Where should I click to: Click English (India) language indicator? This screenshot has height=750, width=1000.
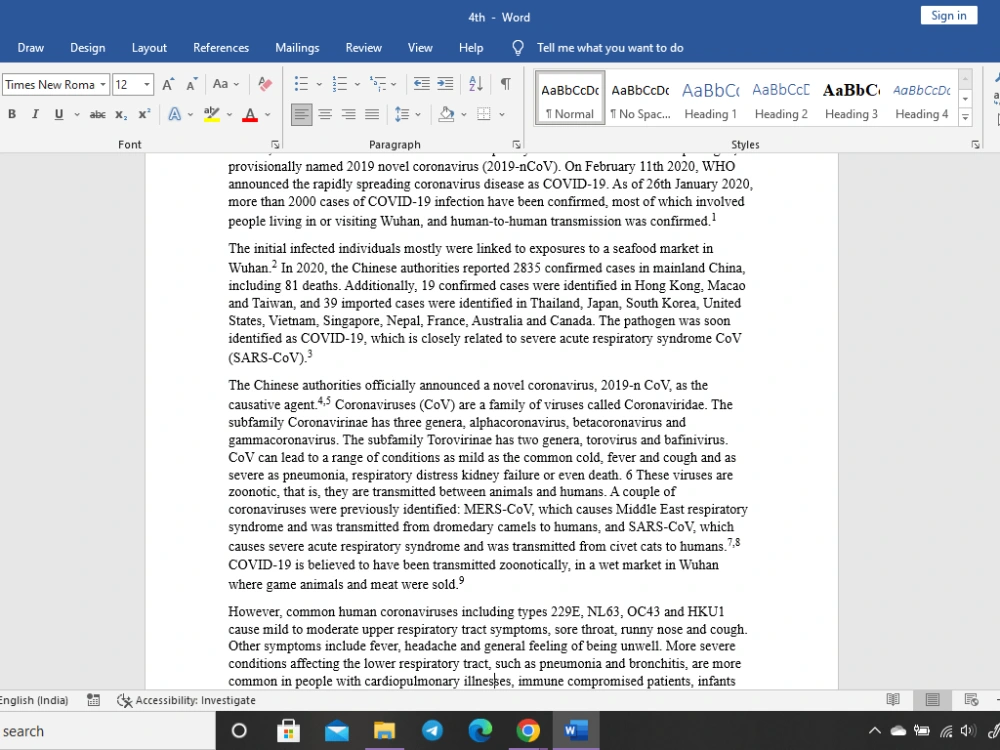click(34, 700)
